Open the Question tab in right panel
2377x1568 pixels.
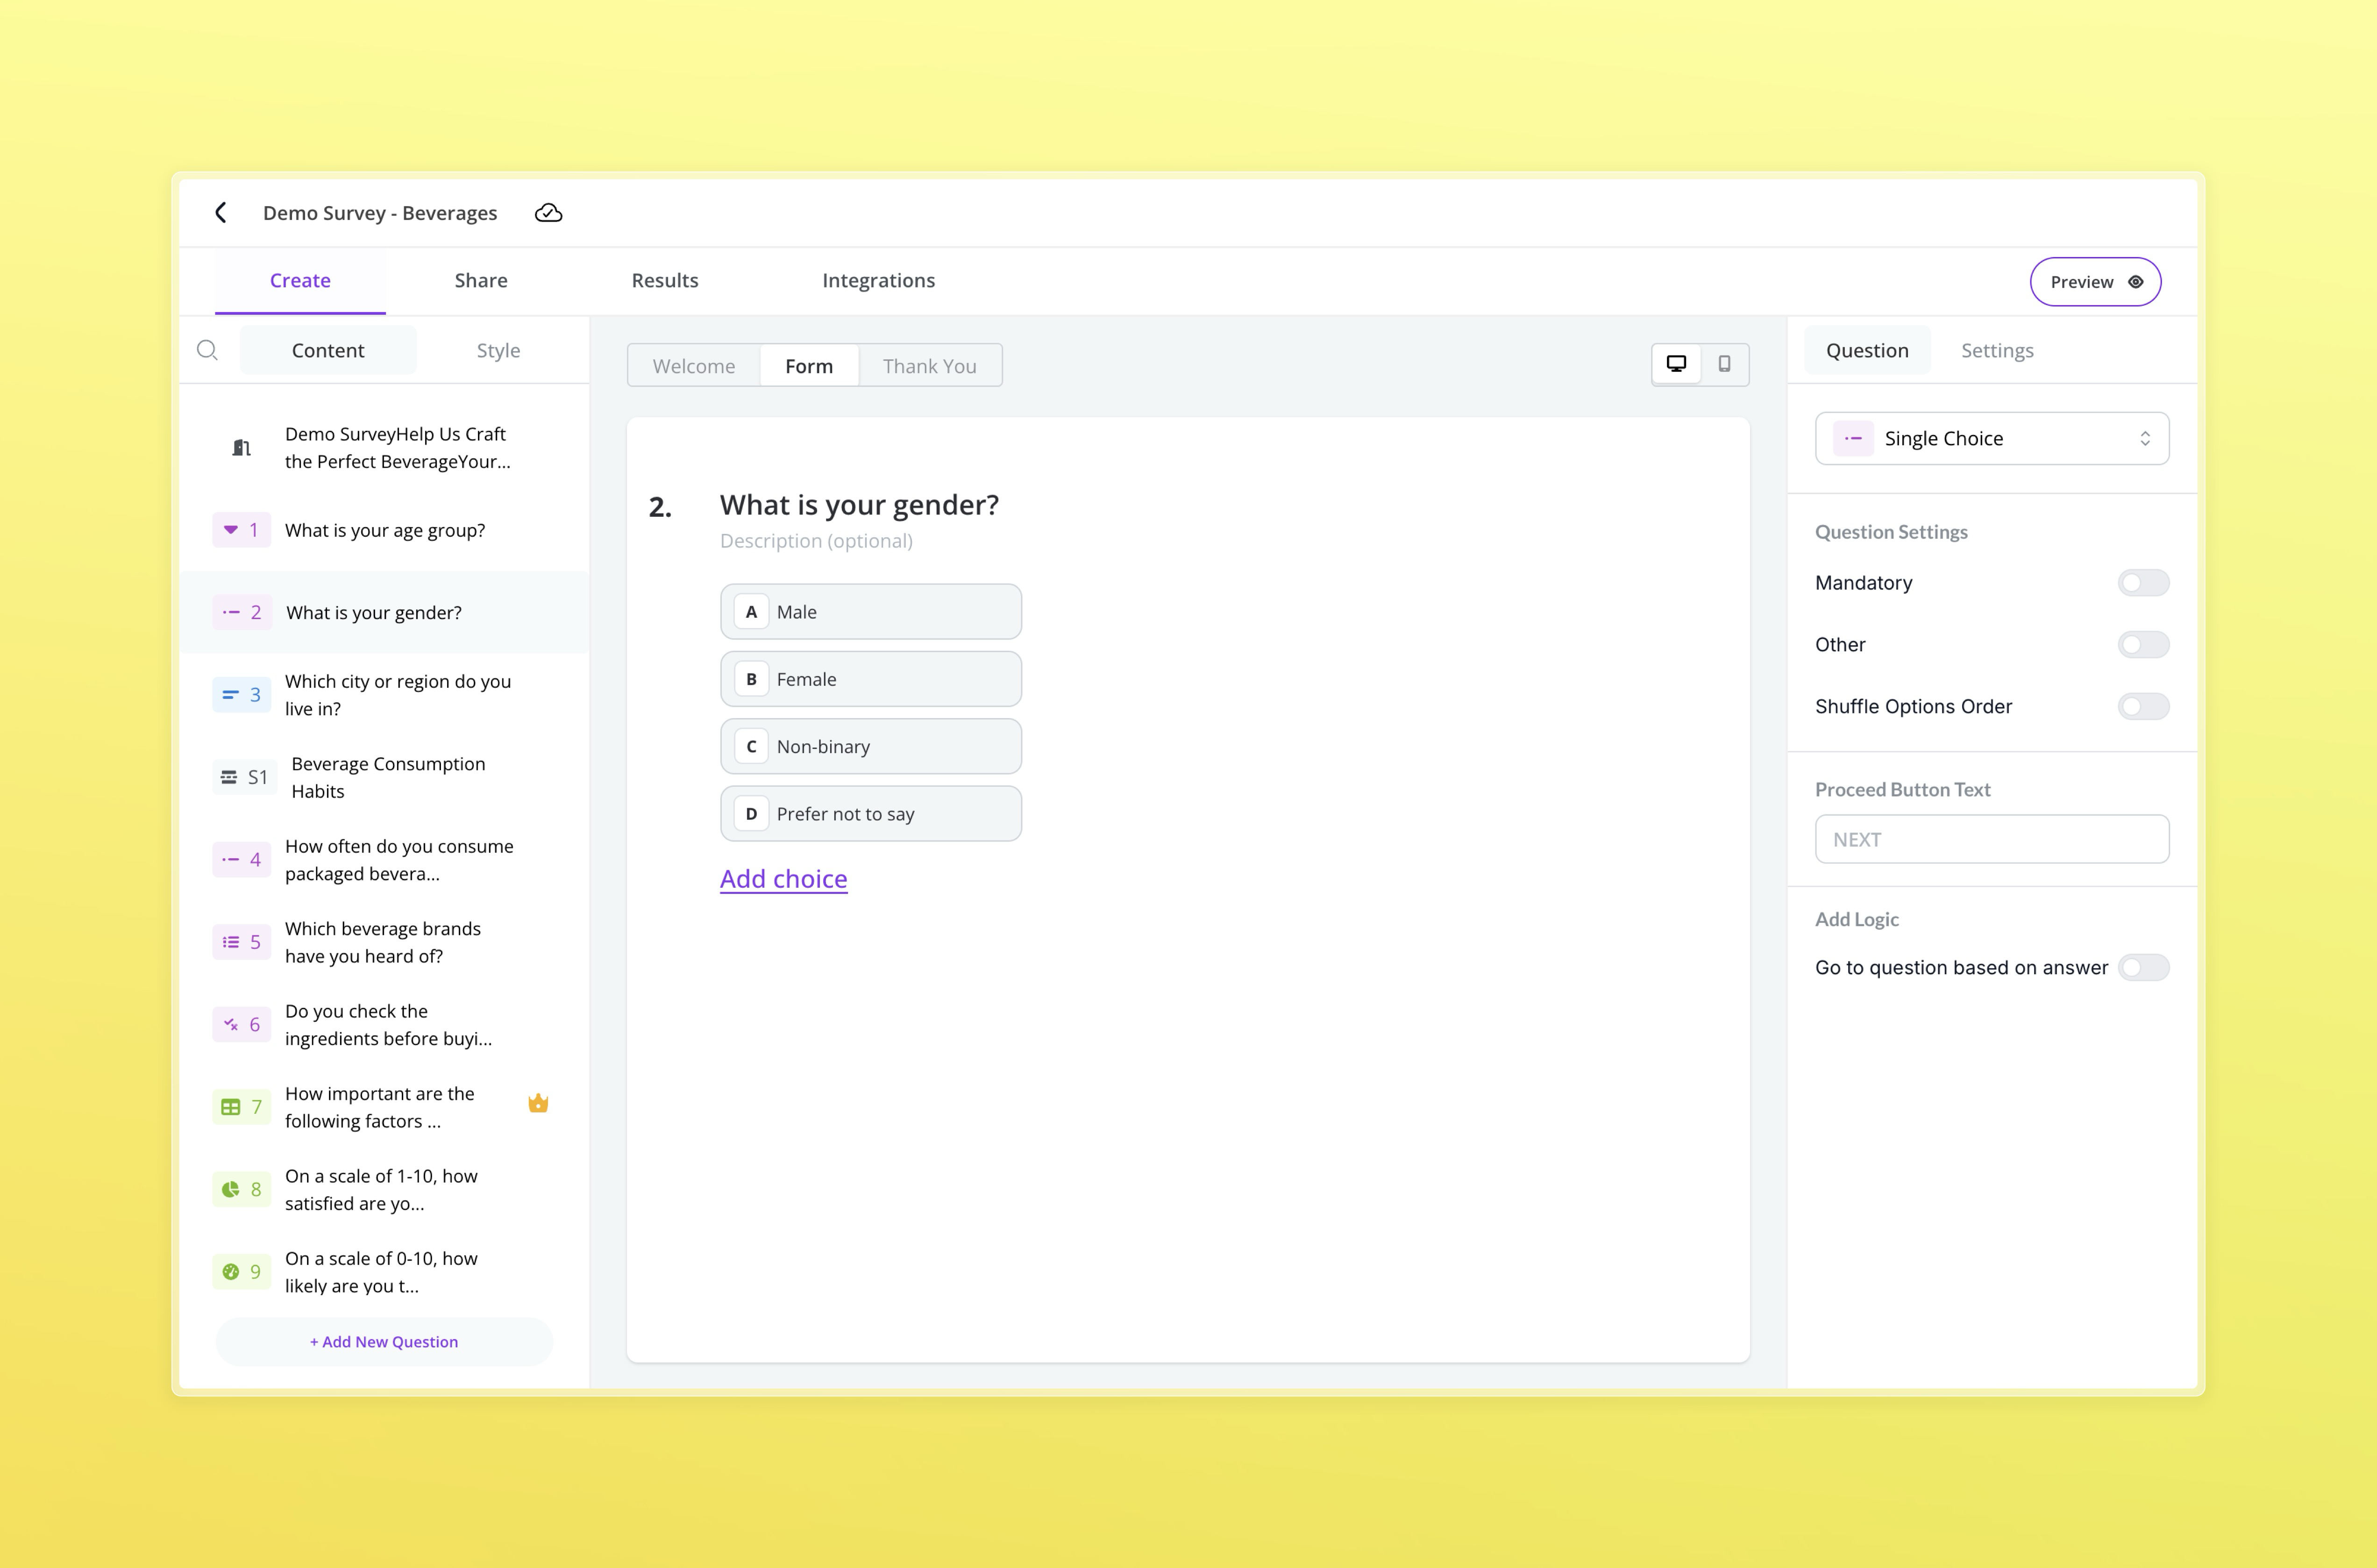click(1867, 350)
